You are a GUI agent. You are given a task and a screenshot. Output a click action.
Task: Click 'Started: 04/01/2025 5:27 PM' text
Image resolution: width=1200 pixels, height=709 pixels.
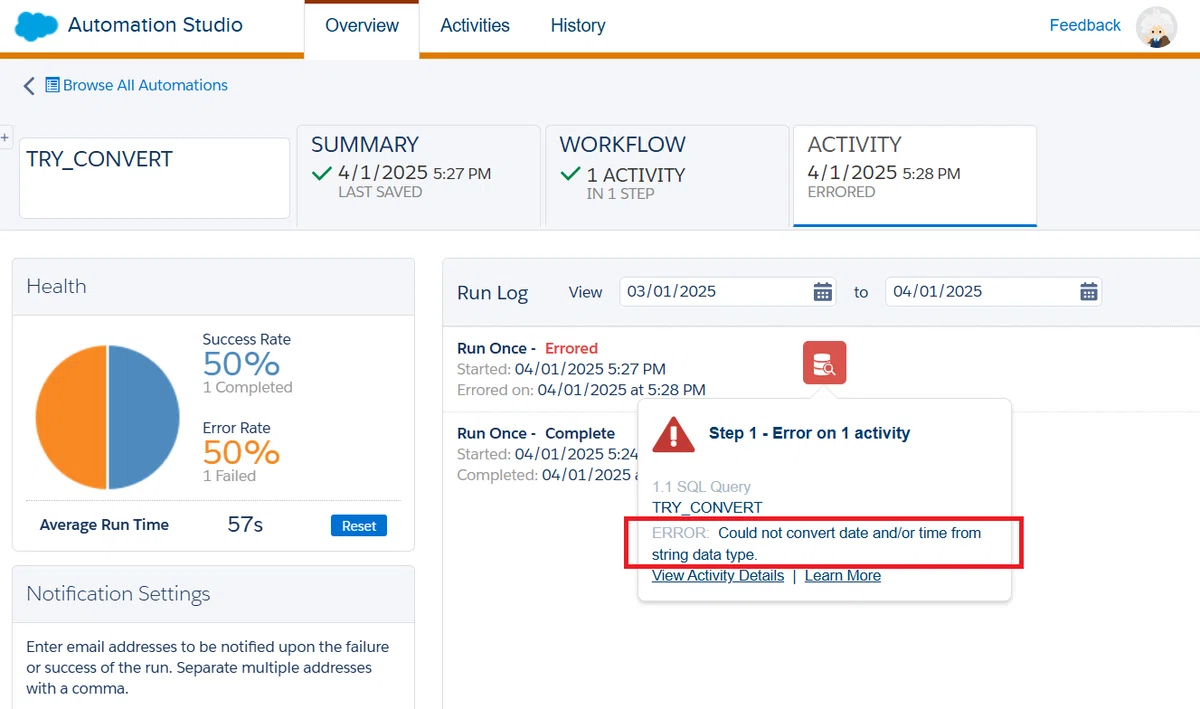pyautogui.click(x=561, y=370)
